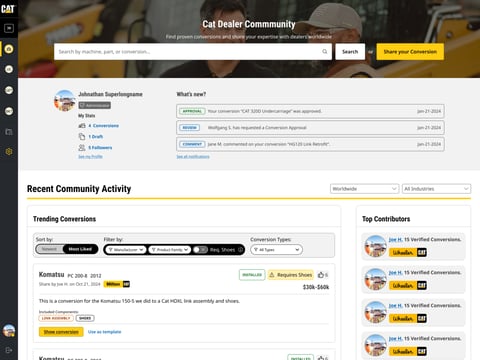Click the CAT logo in the sidebar
Viewport: 480px width, 360px height.
pyautogui.click(x=8, y=9)
